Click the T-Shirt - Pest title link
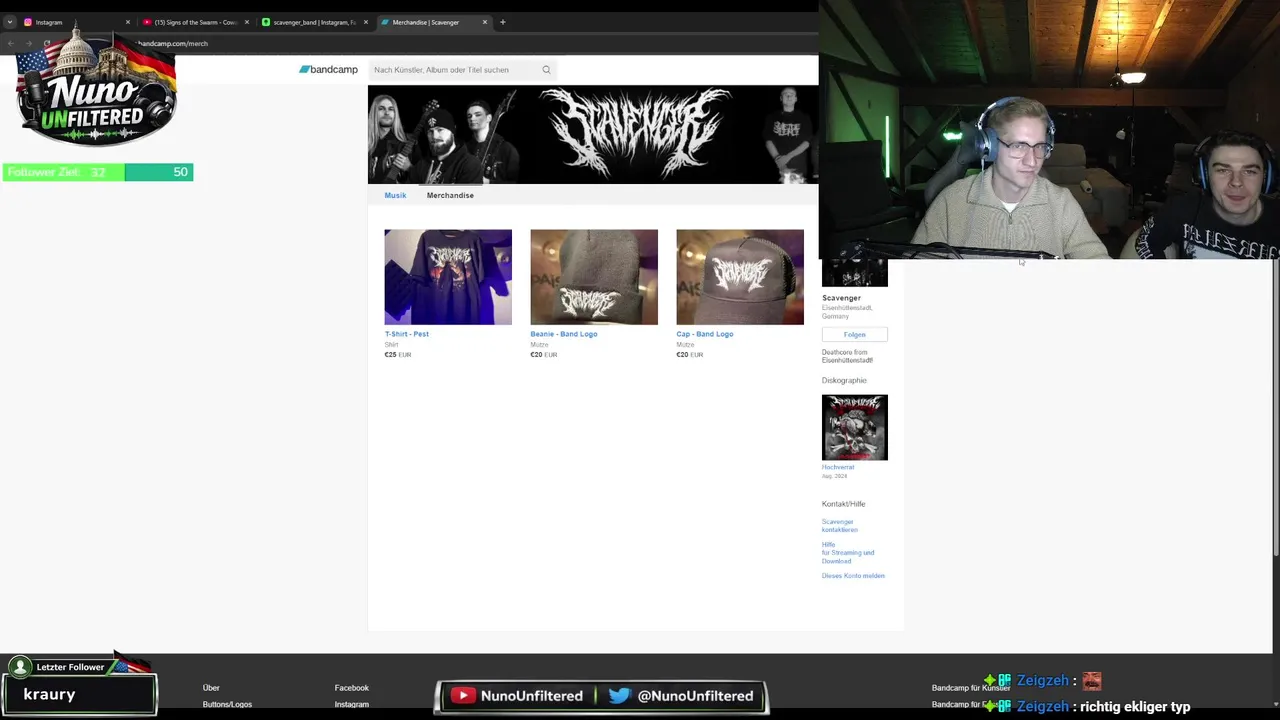 [407, 334]
